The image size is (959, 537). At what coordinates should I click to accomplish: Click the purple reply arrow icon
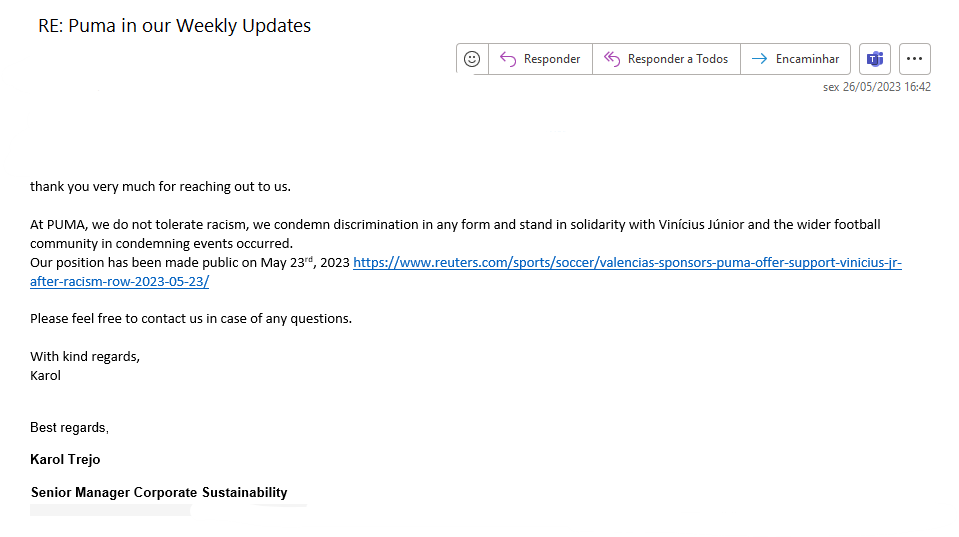pos(508,59)
